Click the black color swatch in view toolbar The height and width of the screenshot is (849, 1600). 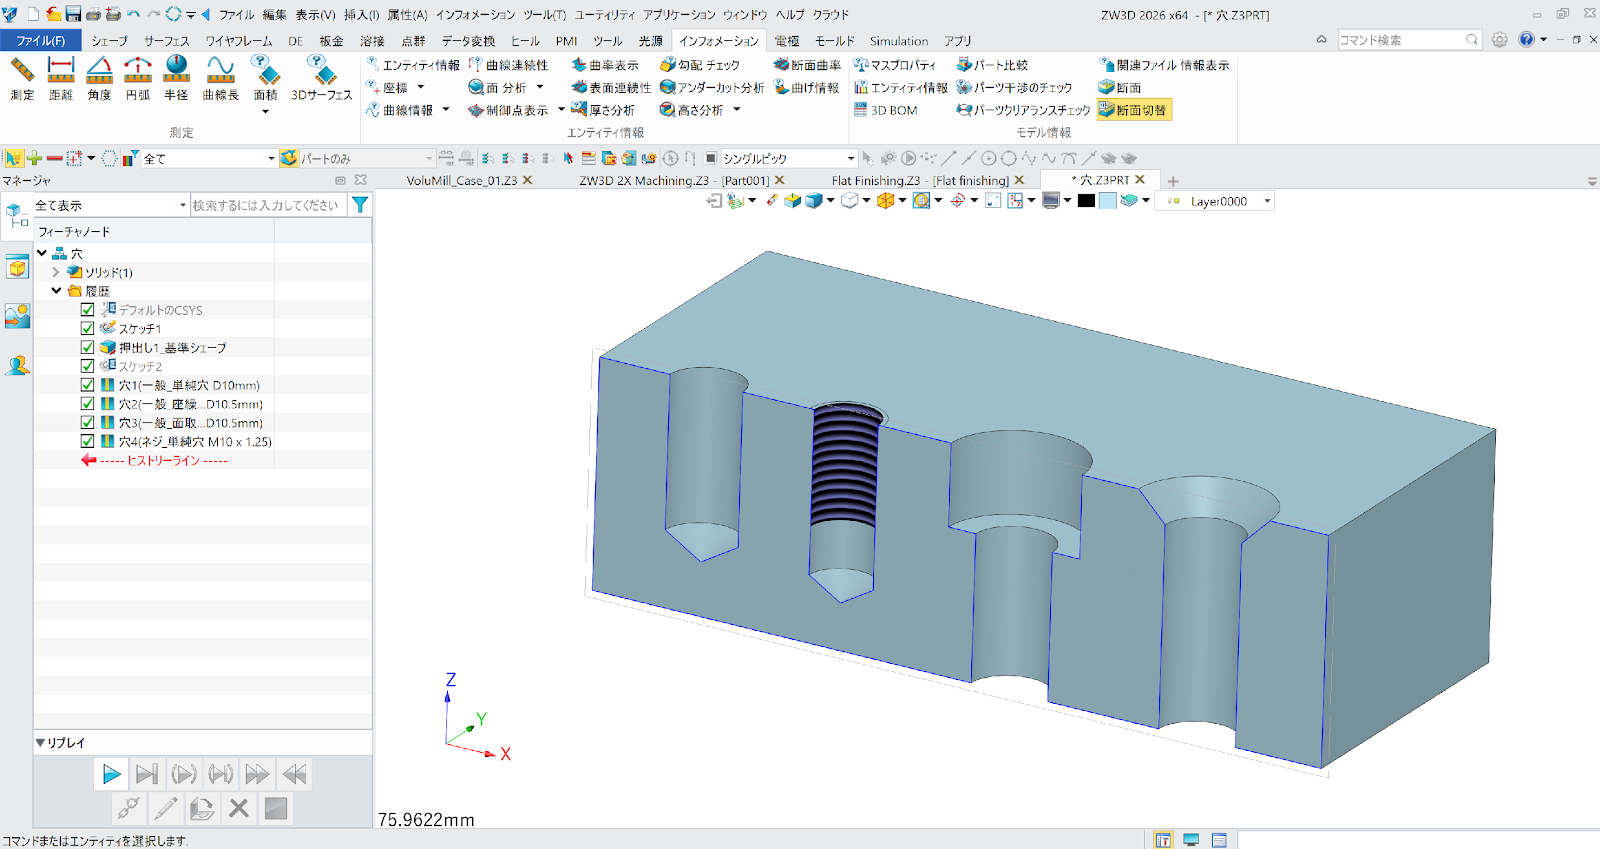click(x=1086, y=201)
